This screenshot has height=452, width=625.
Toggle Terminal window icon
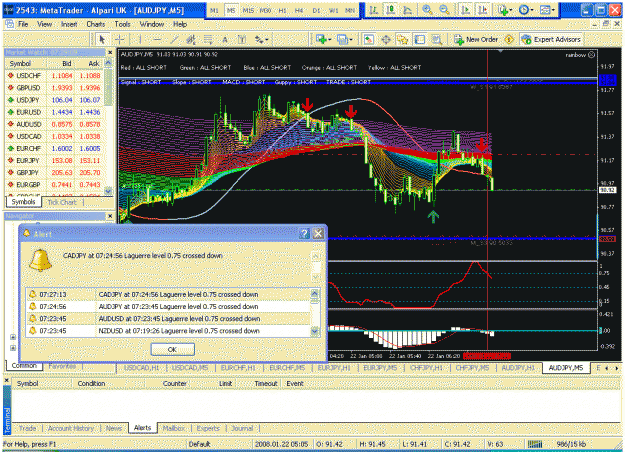(420, 39)
